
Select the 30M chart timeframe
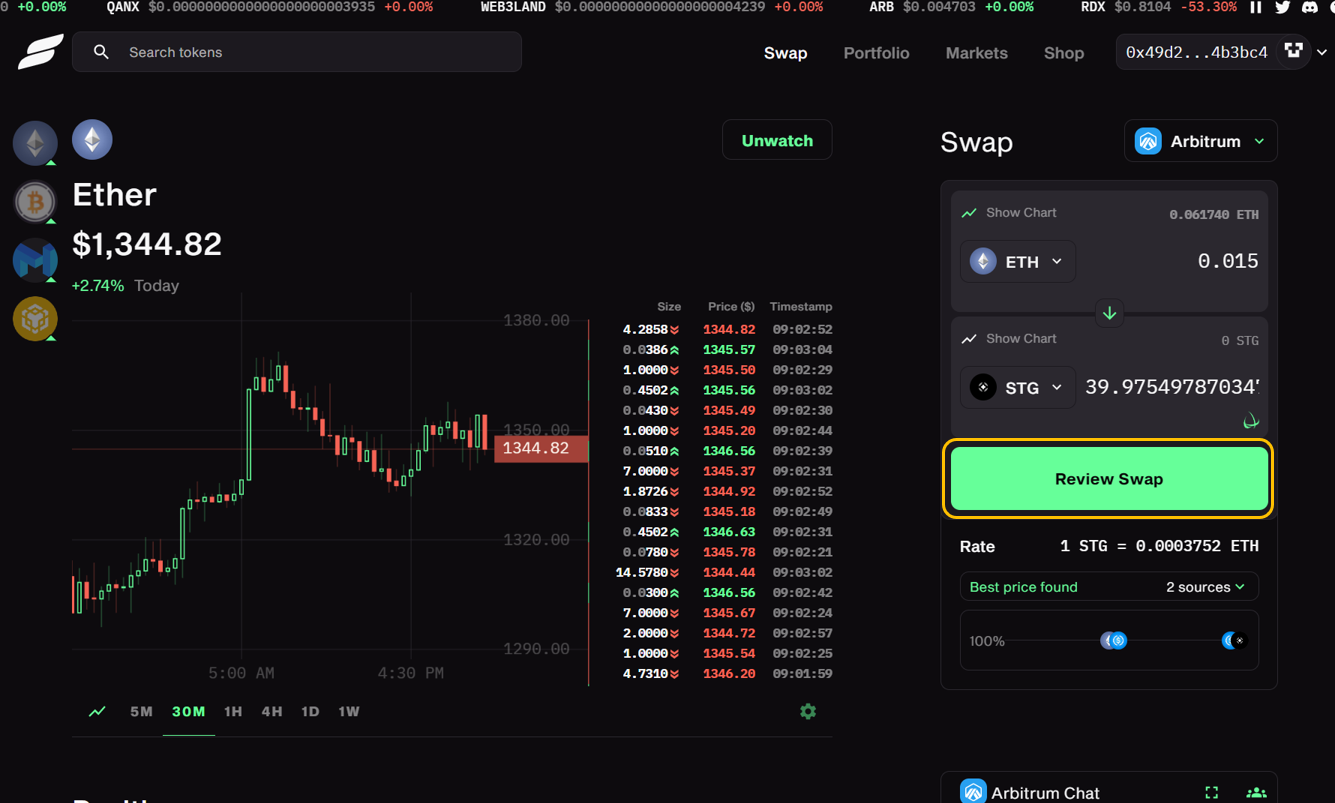coord(188,712)
